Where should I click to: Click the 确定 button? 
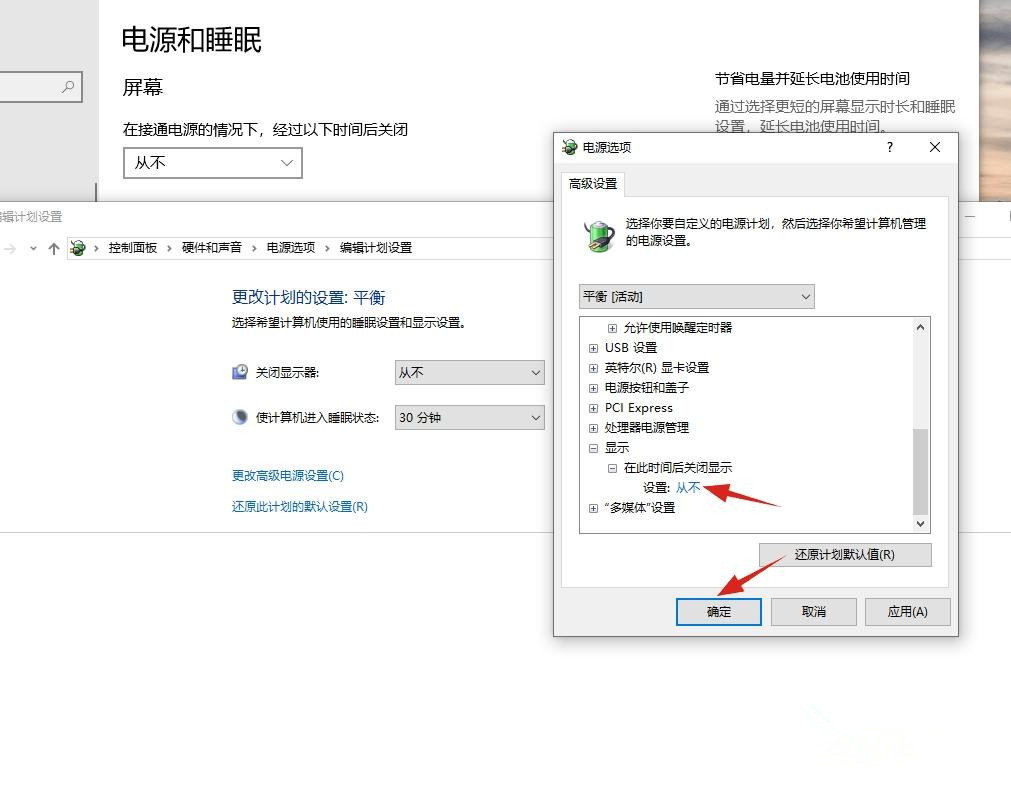[718, 611]
